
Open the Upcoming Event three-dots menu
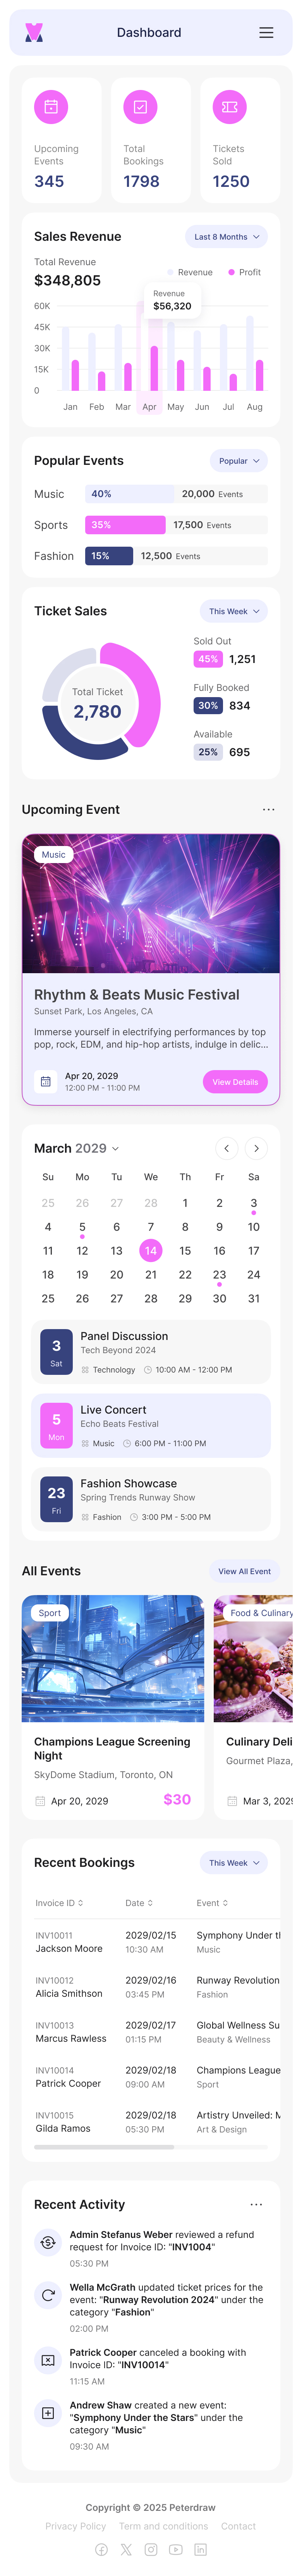(x=268, y=809)
